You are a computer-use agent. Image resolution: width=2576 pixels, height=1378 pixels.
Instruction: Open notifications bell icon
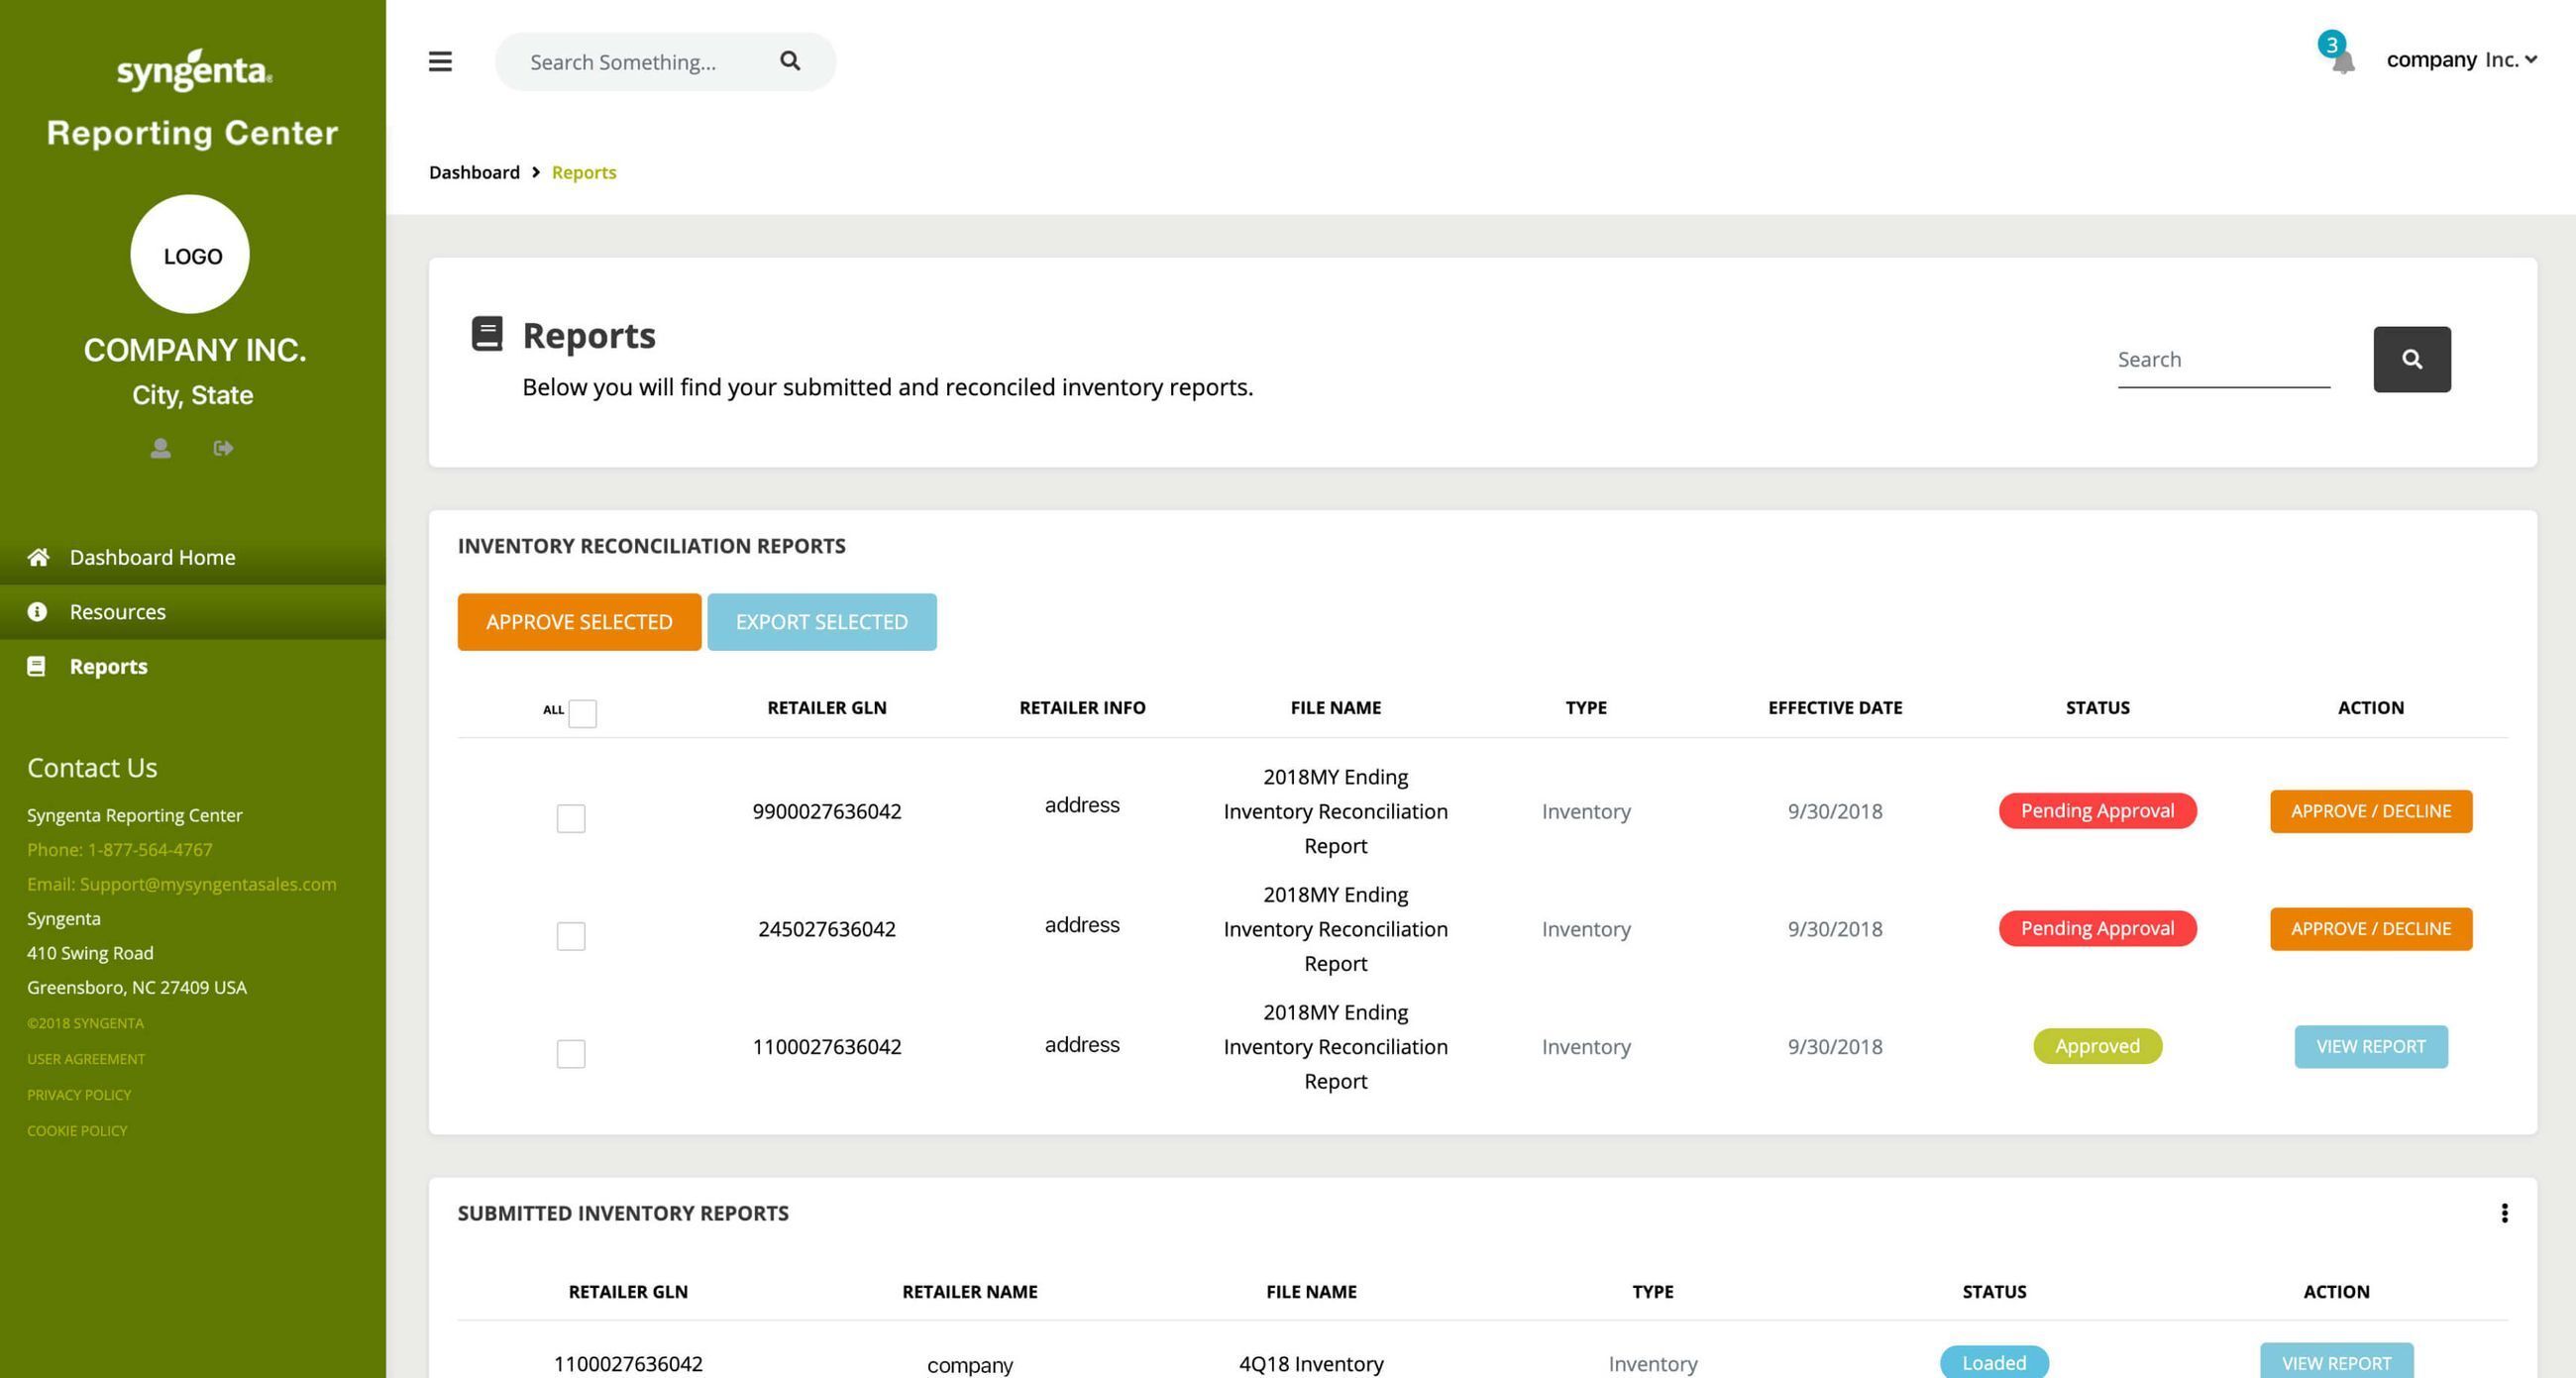[2342, 62]
